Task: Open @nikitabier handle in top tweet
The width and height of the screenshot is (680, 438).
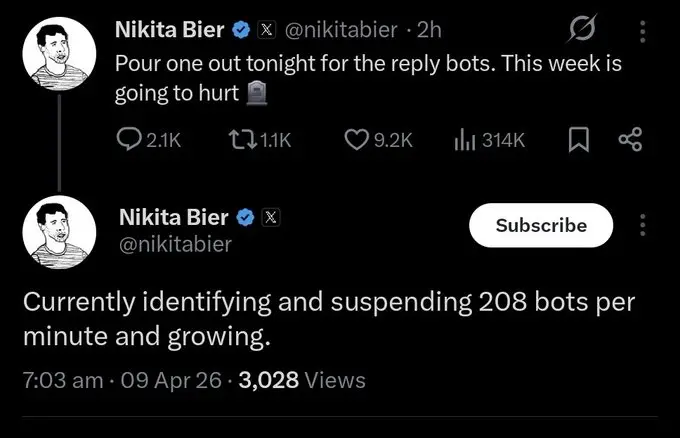Action: click(x=340, y=31)
